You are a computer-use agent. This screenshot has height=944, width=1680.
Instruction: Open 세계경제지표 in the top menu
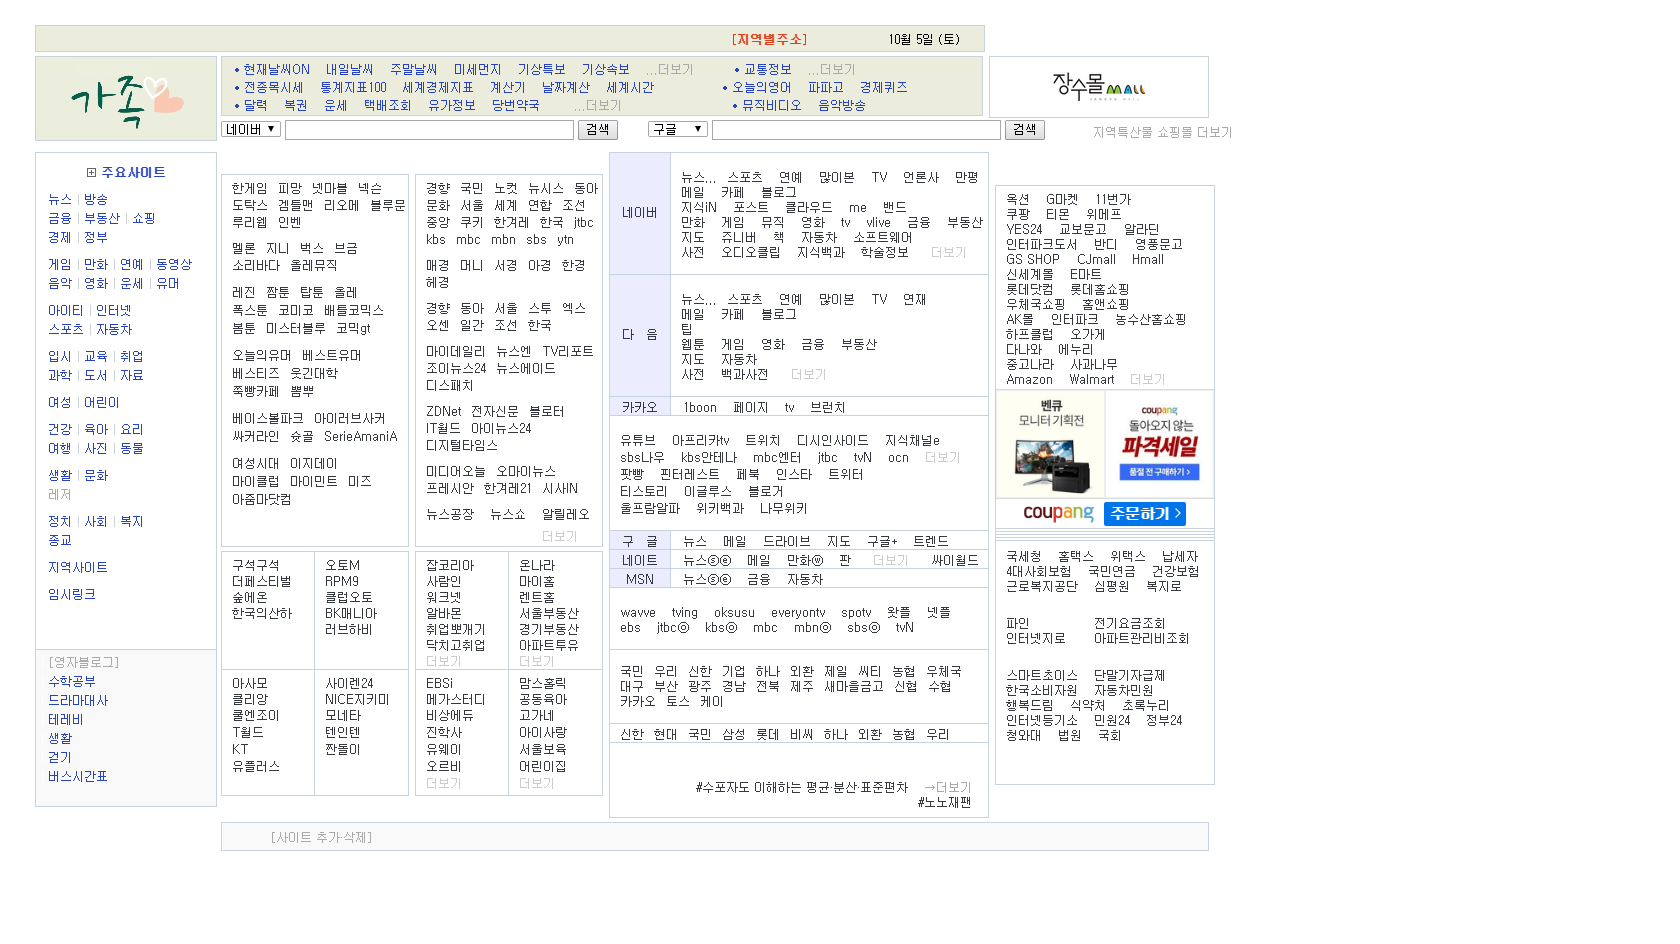(438, 87)
